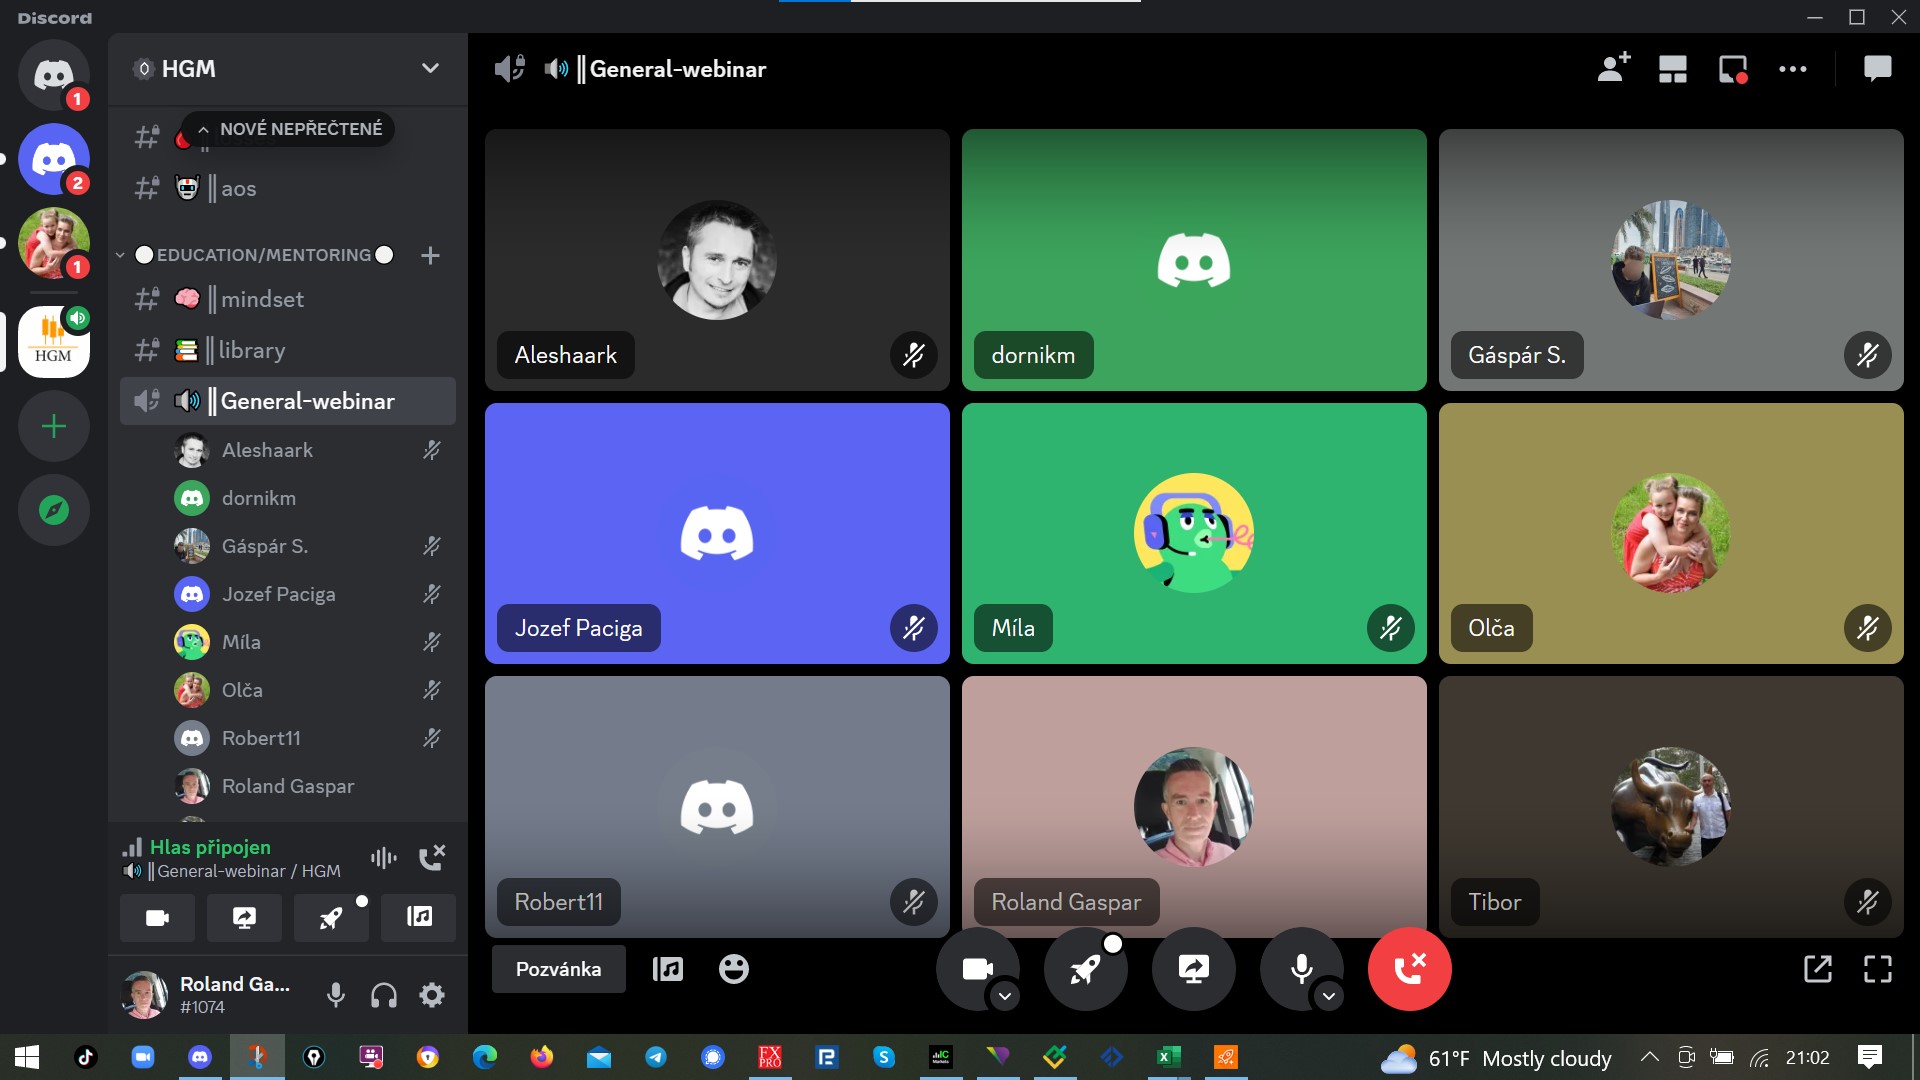Turn on camera in sidebar voice panel

coord(157,917)
